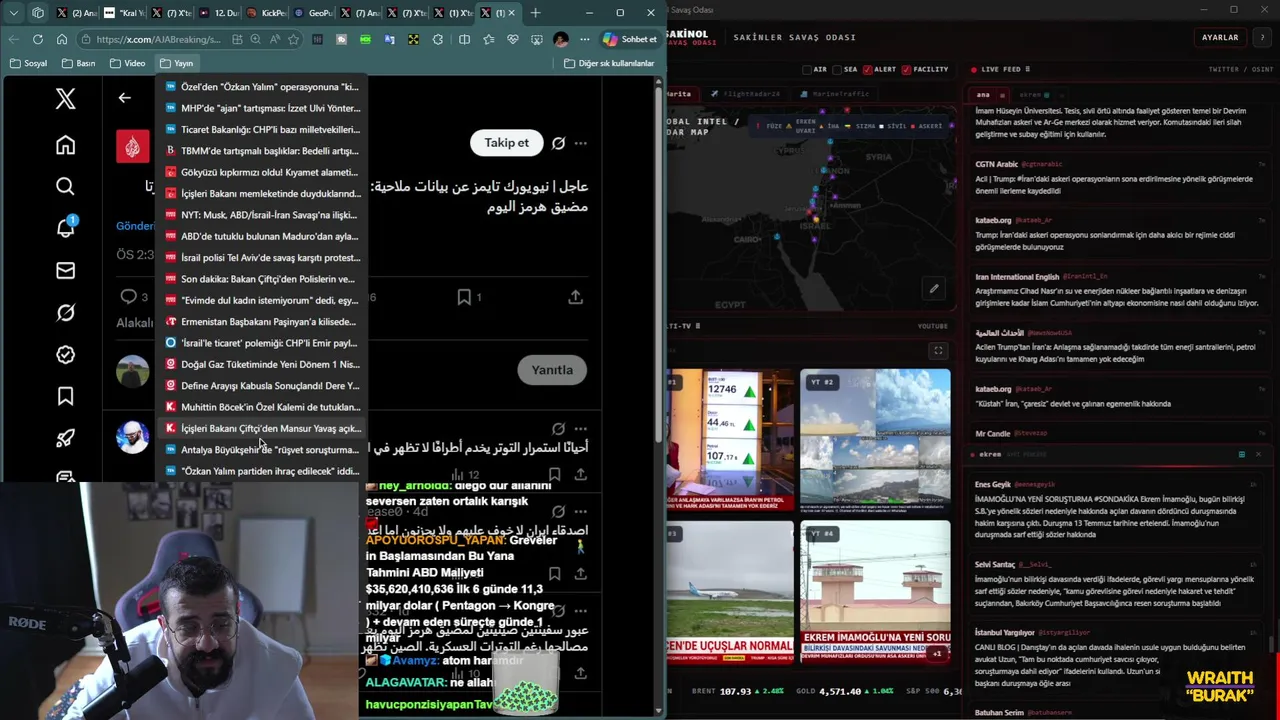Open X bookmarks in the sidebar

[65, 396]
